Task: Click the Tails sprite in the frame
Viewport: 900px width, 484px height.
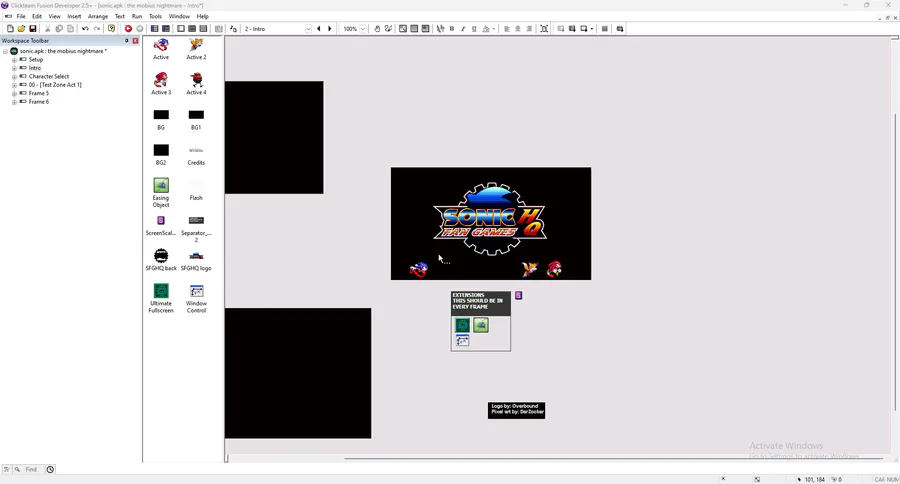Action: [x=530, y=268]
